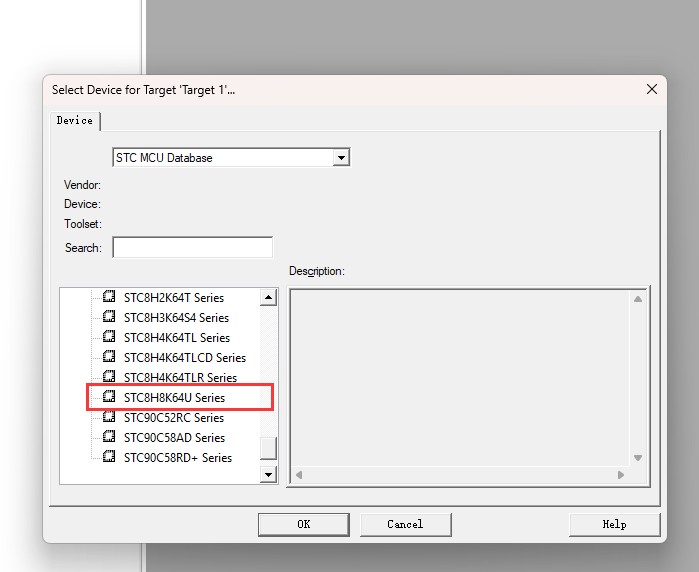Click Description box scroll right arrow
The image size is (699, 572).
(621, 475)
